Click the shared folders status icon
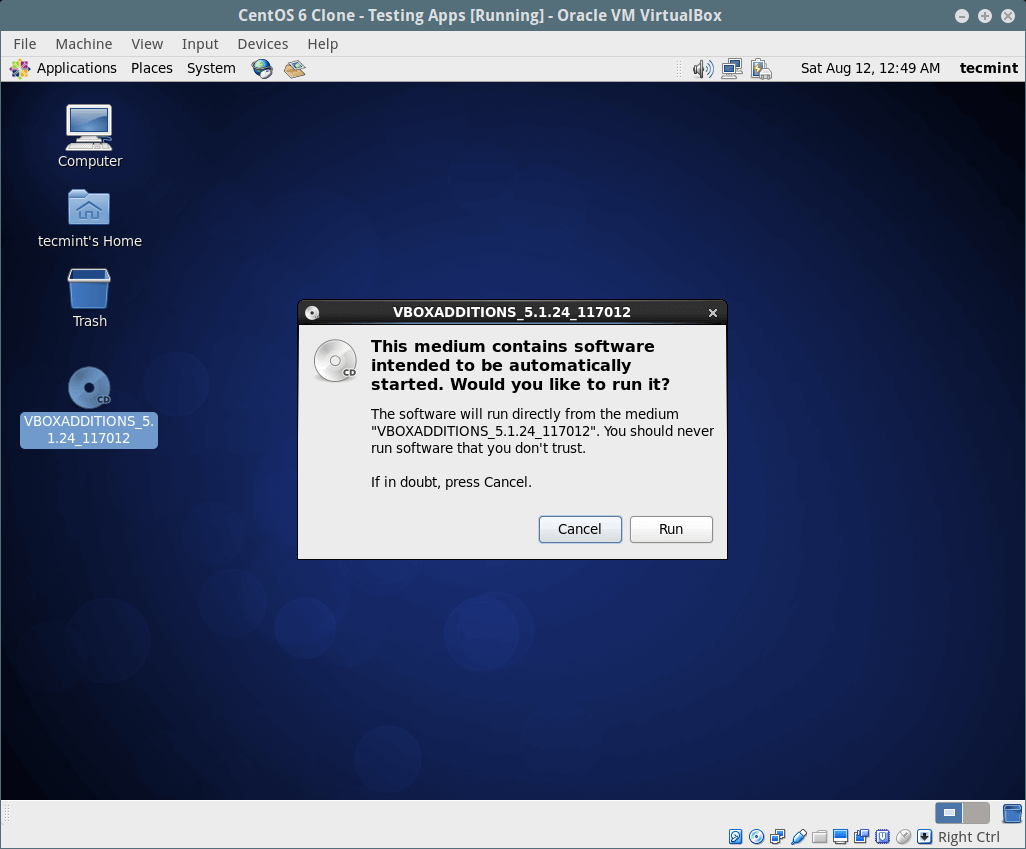 tap(819, 837)
